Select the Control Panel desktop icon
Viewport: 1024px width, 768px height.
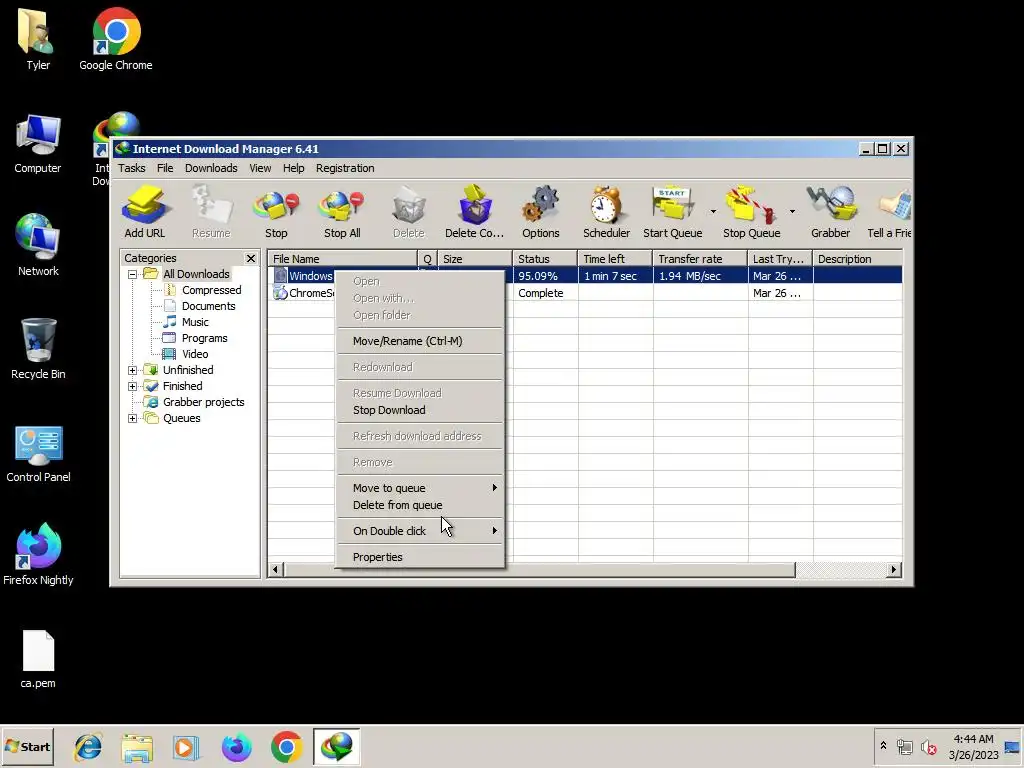[x=38, y=453]
